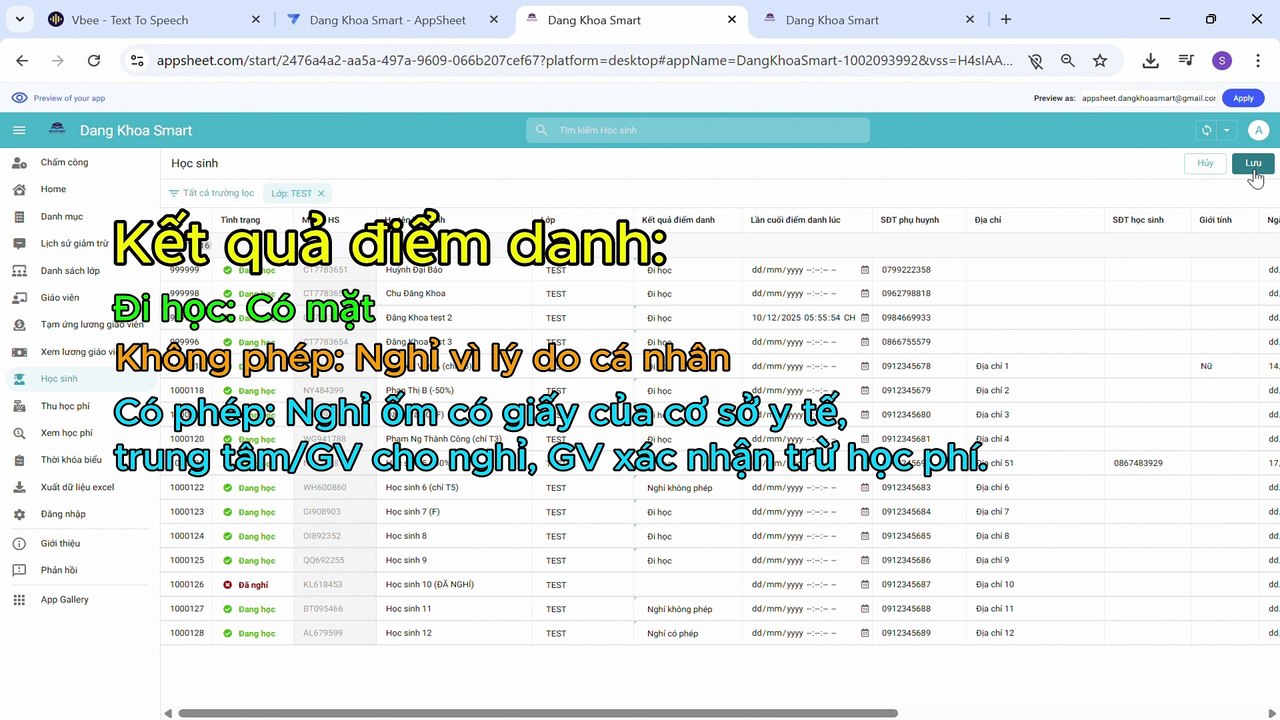Open Tất cả trường lọc filter options
This screenshot has width=1280, height=720.
pyautogui.click(x=211, y=193)
